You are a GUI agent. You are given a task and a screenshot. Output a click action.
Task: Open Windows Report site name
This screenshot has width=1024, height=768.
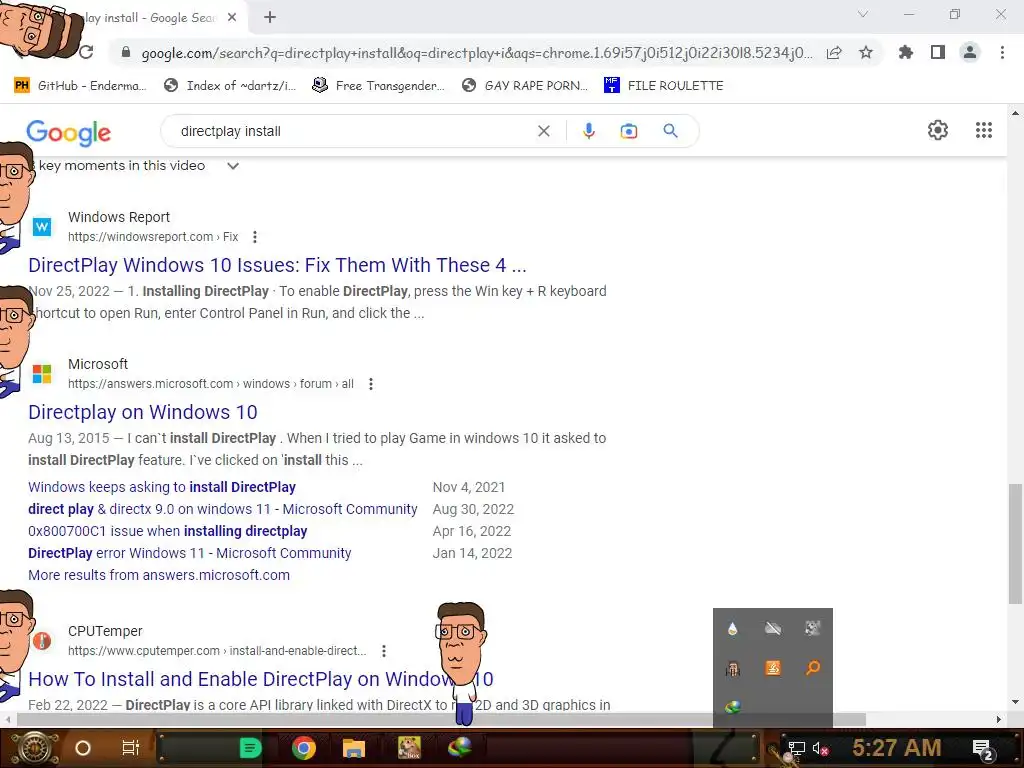pos(119,217)
